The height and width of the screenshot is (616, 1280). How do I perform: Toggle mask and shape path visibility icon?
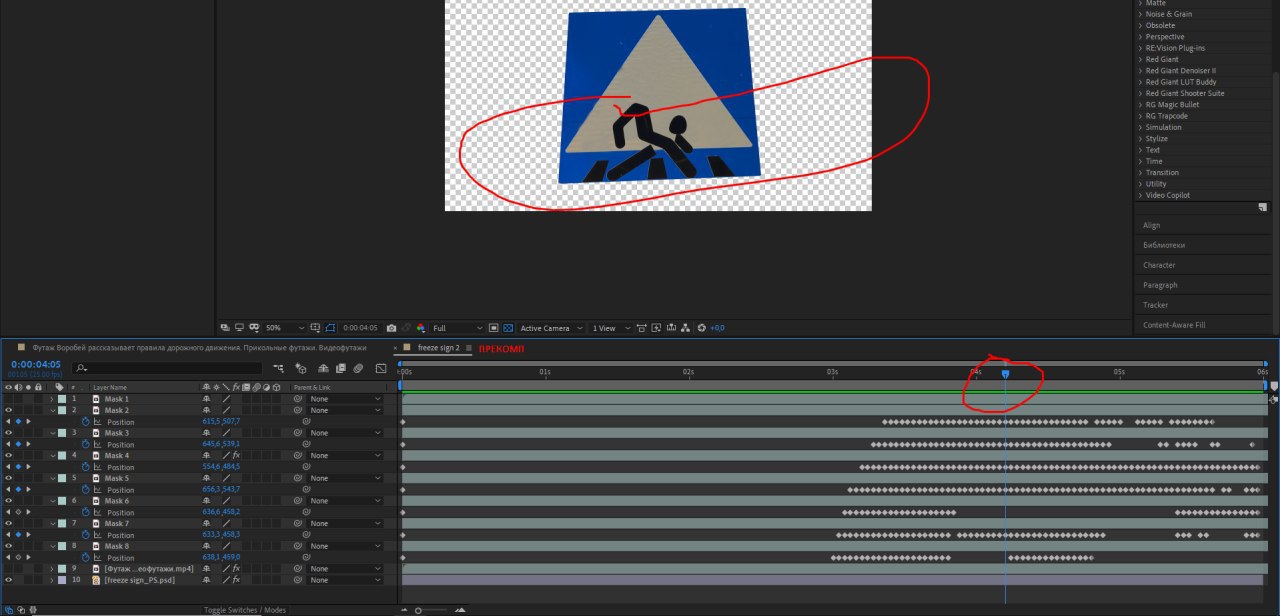click(329, 328)
